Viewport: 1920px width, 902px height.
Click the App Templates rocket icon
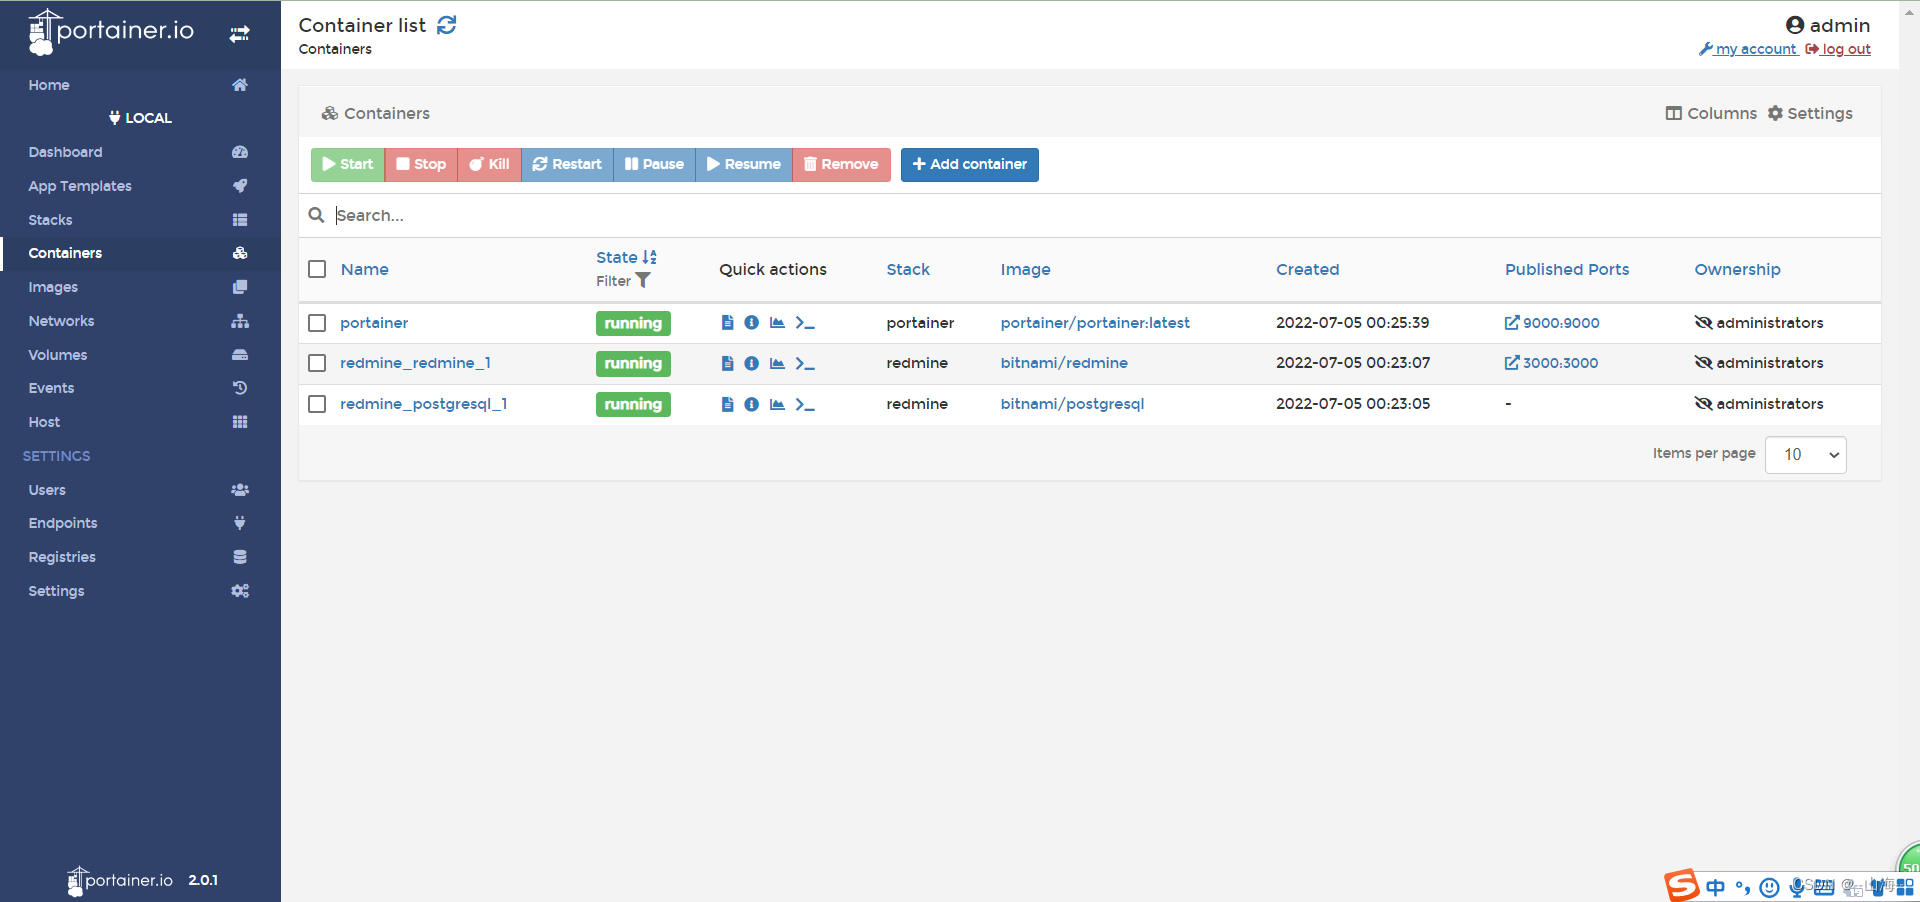point(240,186)
